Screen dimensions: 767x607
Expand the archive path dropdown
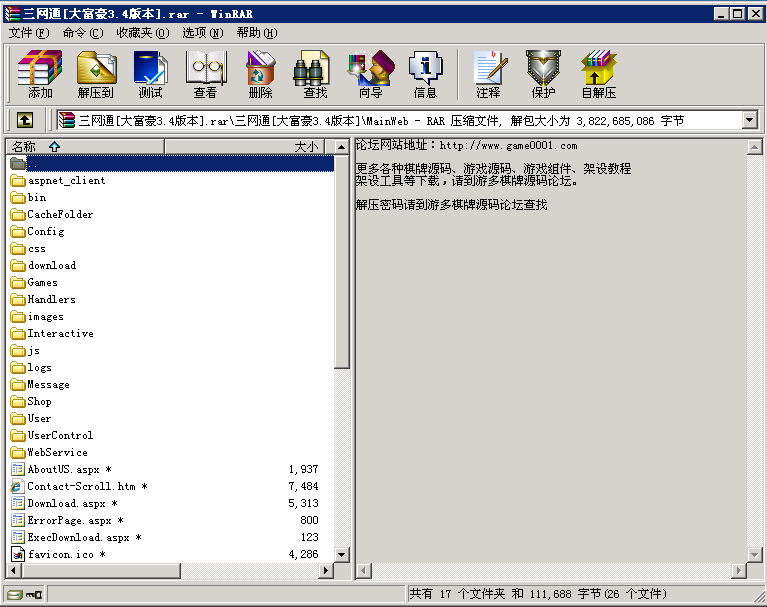(750, 121)
